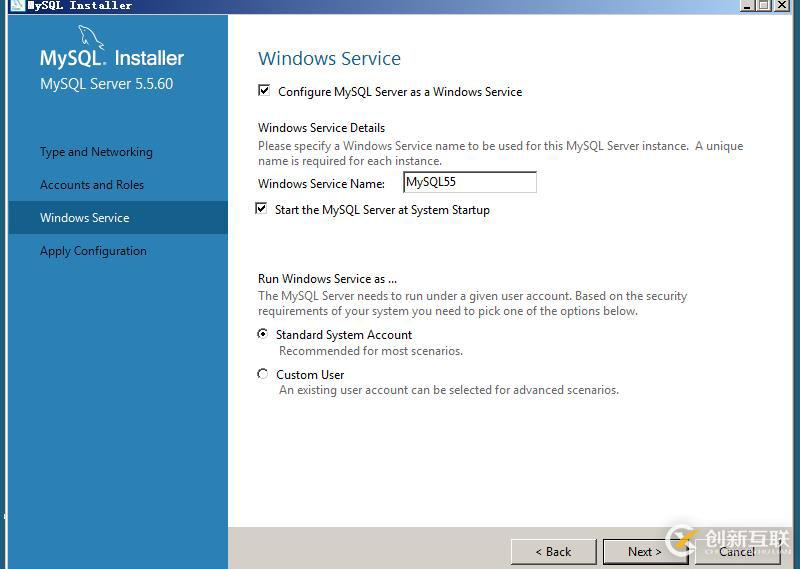Select Windows Service in the sidebar
Viewport: 800px width, 569px height.
(85, 218)
